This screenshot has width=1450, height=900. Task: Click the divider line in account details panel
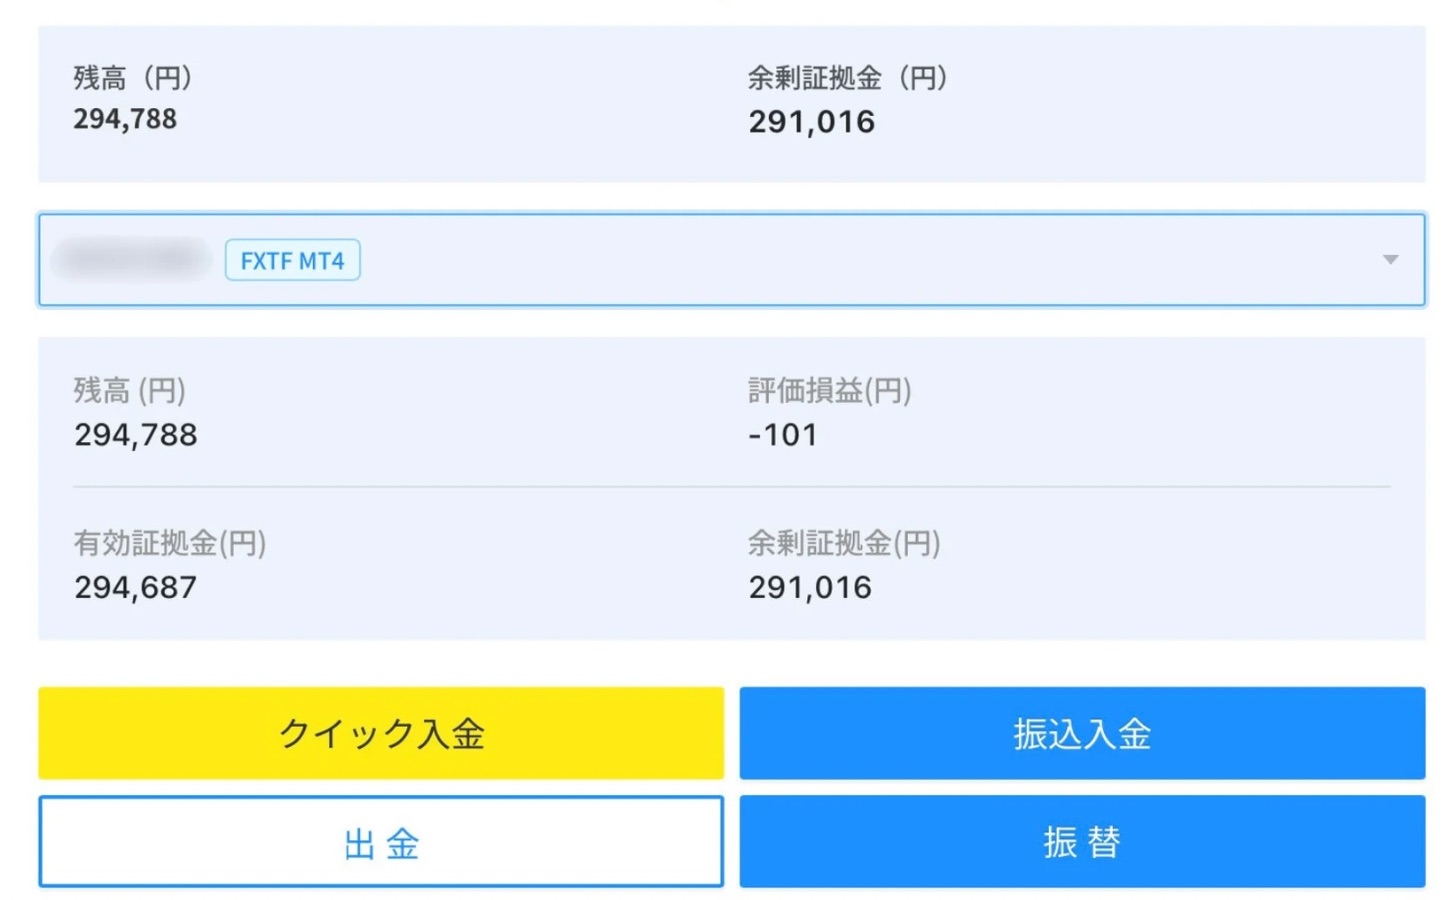731,487
